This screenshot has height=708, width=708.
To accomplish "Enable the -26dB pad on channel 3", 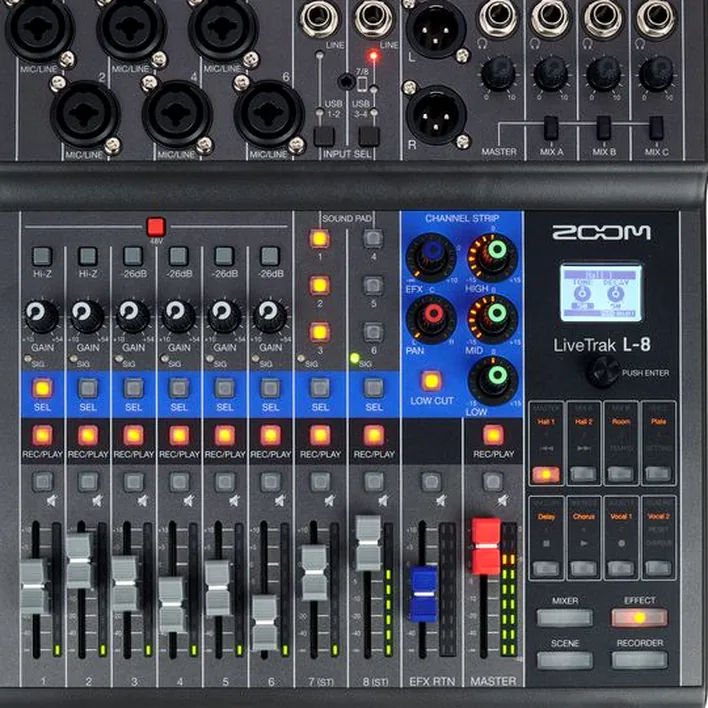I will pyautogui.click(x=133, y=256).
